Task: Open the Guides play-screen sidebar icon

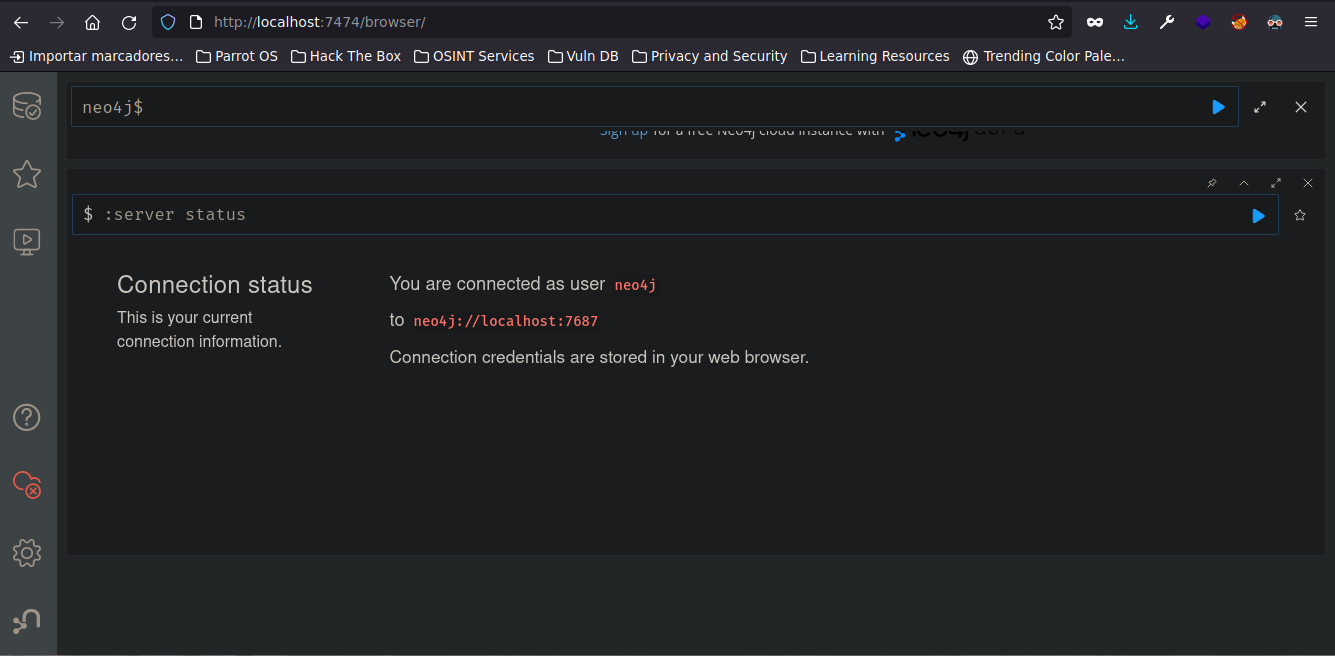Action: (x=27, y=241)
